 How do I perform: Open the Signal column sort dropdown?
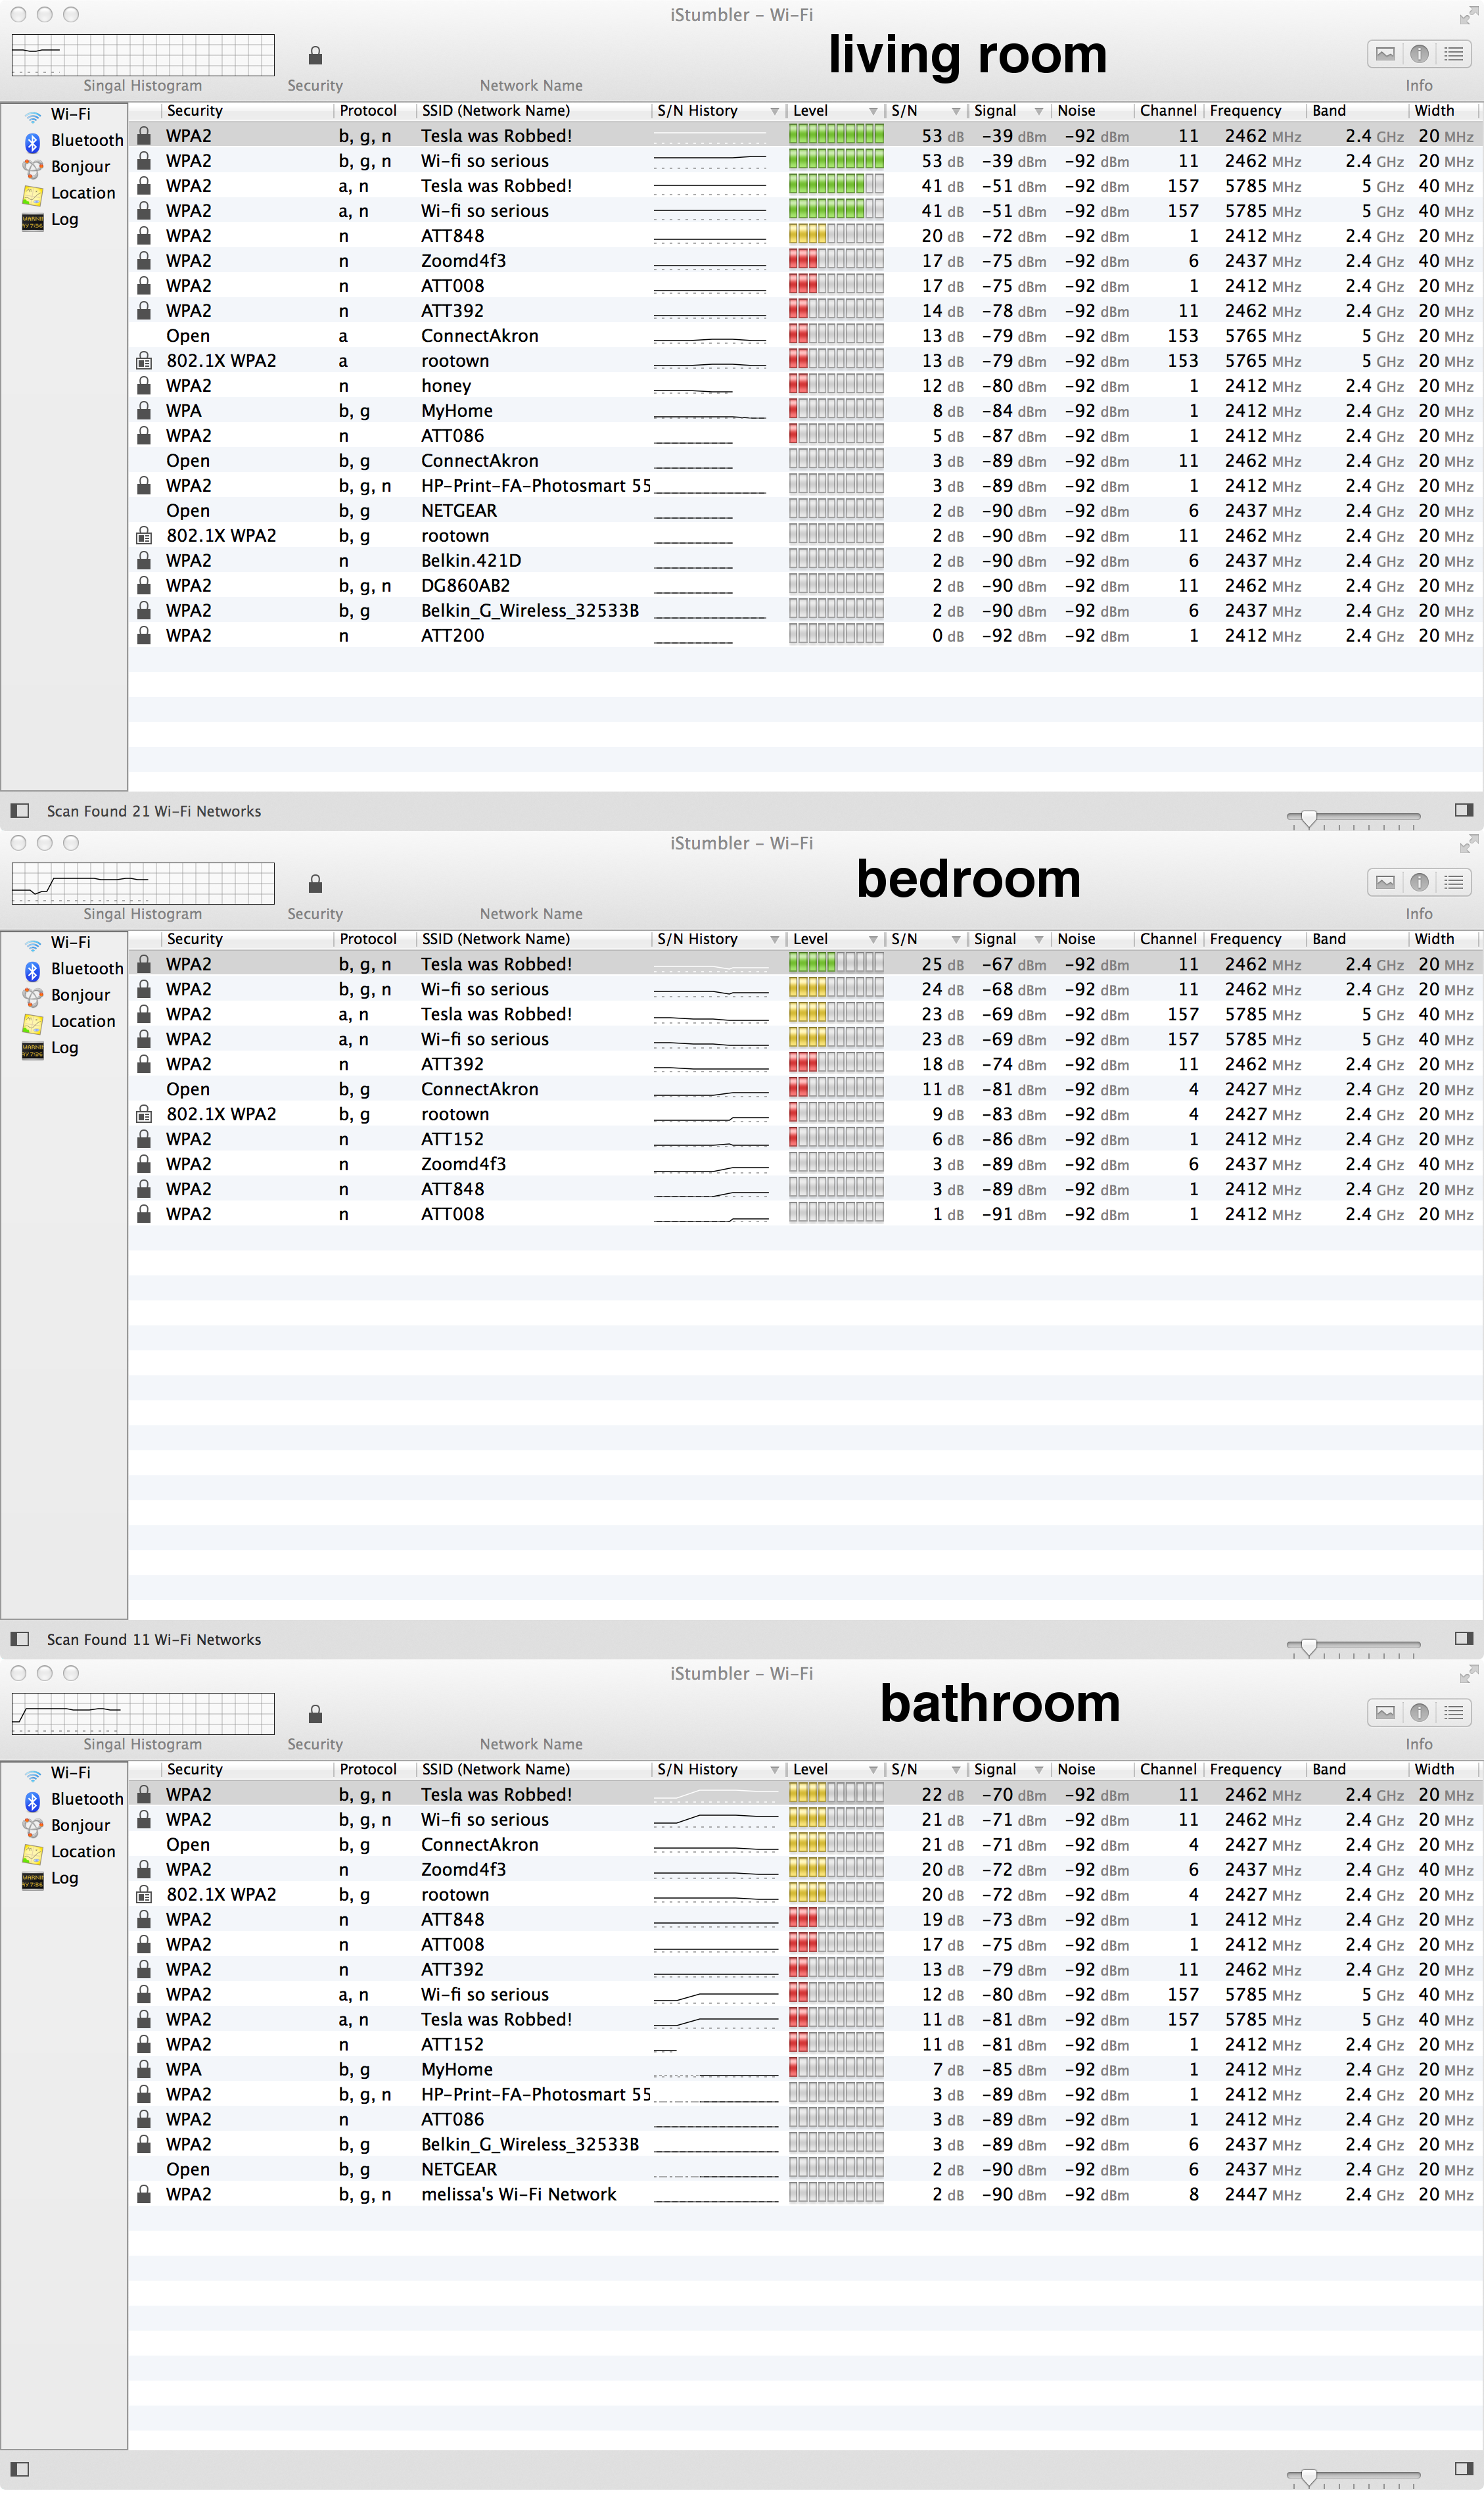point(1039,111)
